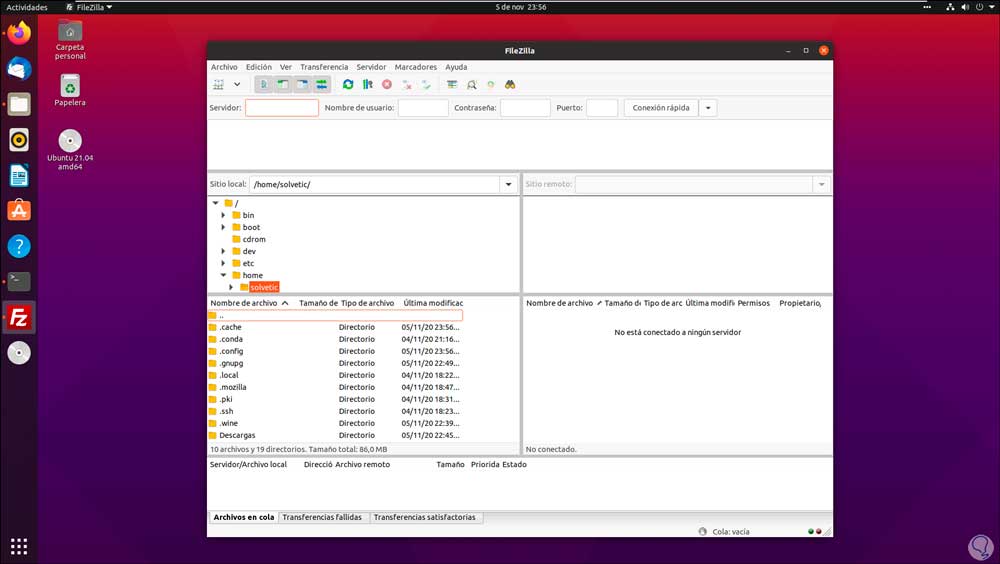Toggle processing of transfer queue

(x=367, y=84)
